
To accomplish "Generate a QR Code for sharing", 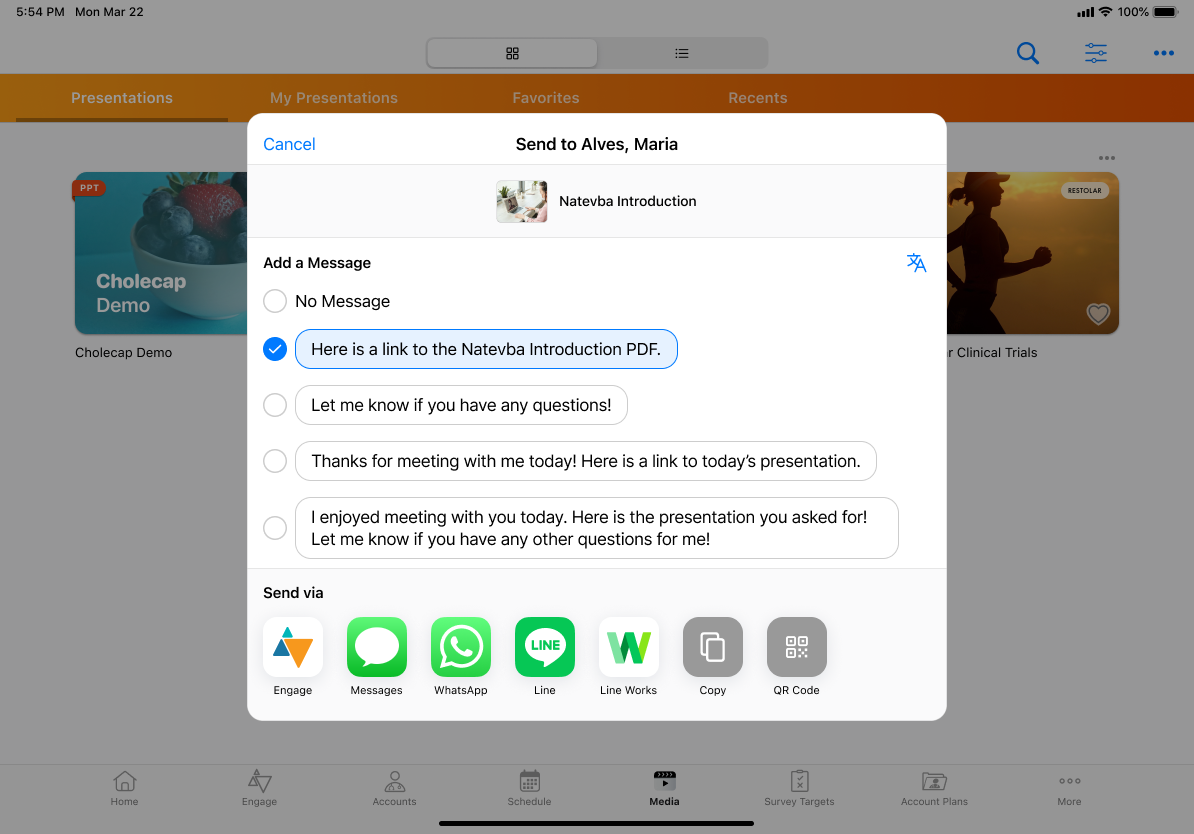I will coord(797,647).
